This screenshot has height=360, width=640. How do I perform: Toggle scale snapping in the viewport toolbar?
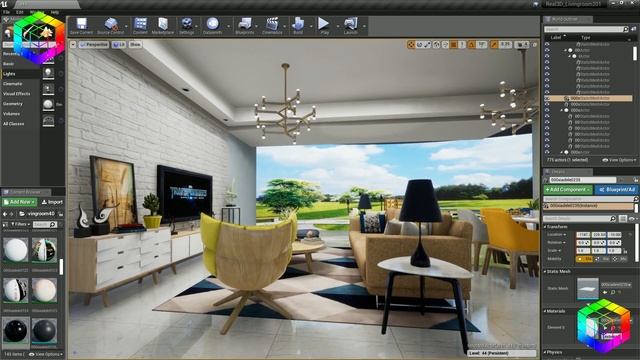[494, 44]
